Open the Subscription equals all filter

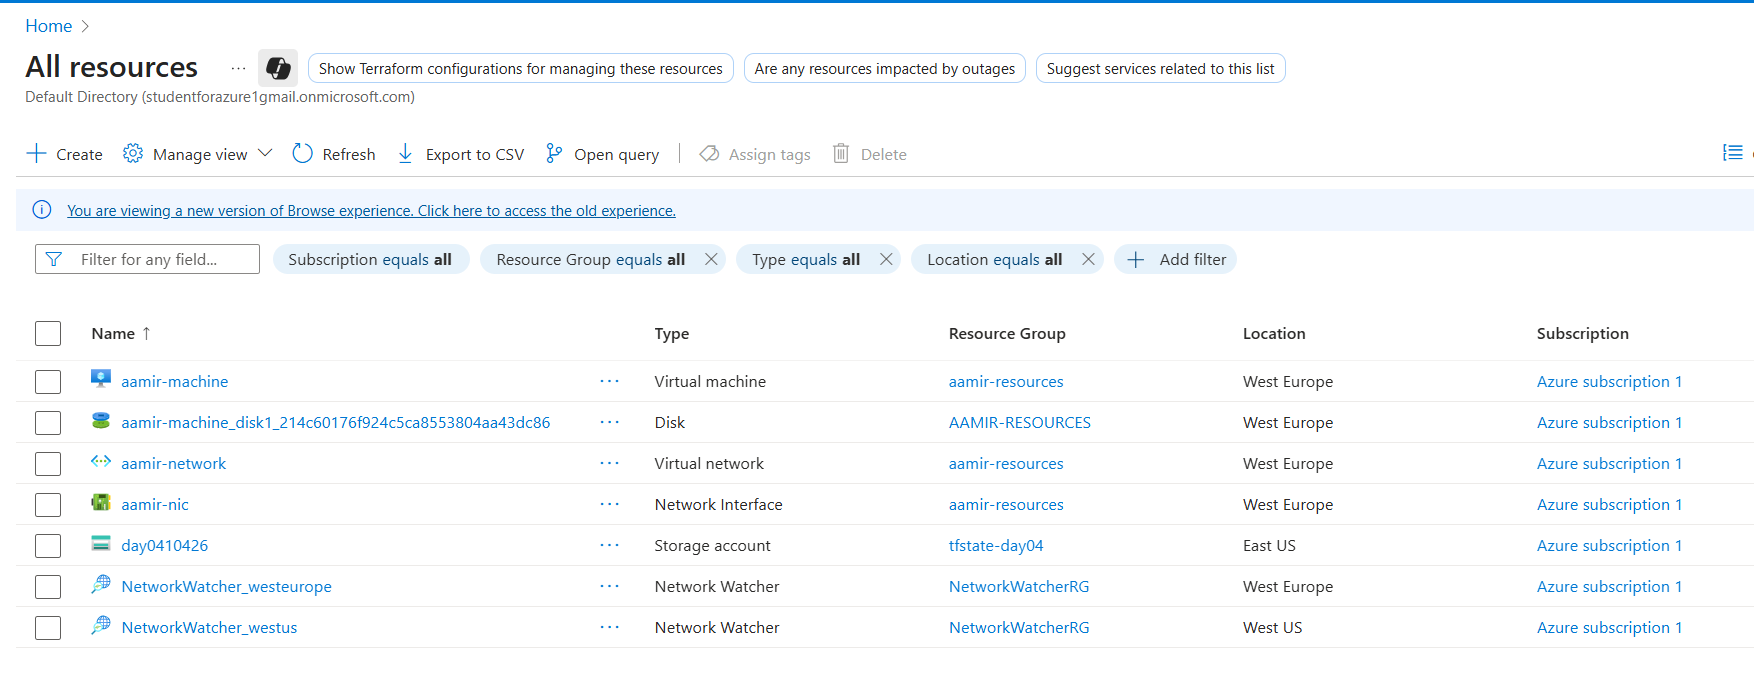(x=370, y=259)
